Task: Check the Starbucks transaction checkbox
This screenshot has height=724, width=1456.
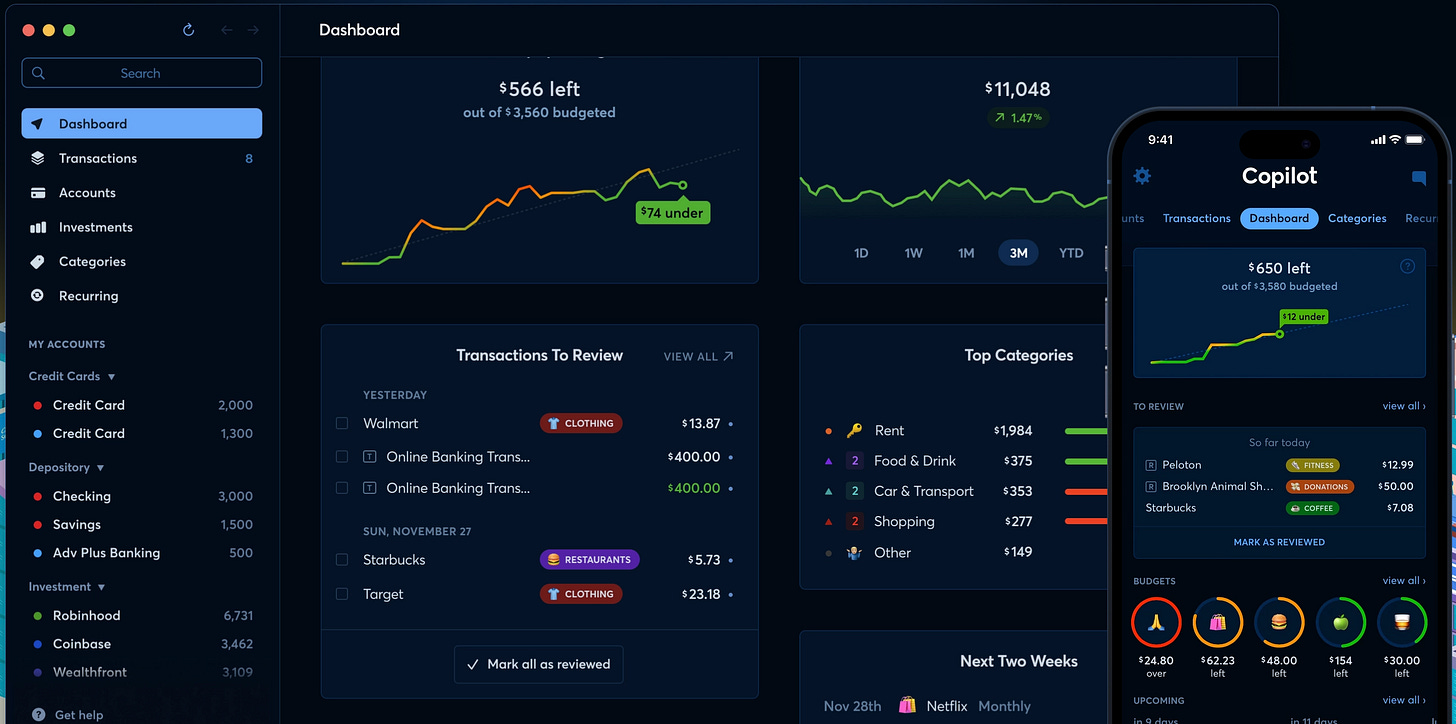Action: [x=342, y=560]
